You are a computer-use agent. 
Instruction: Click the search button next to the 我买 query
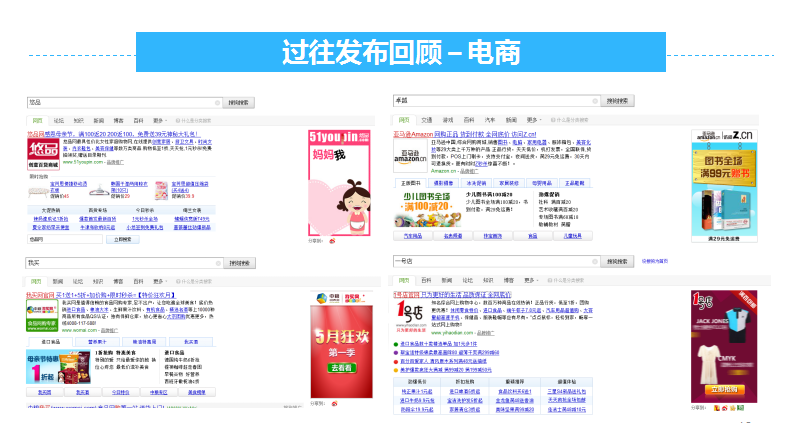click(239, 263)
